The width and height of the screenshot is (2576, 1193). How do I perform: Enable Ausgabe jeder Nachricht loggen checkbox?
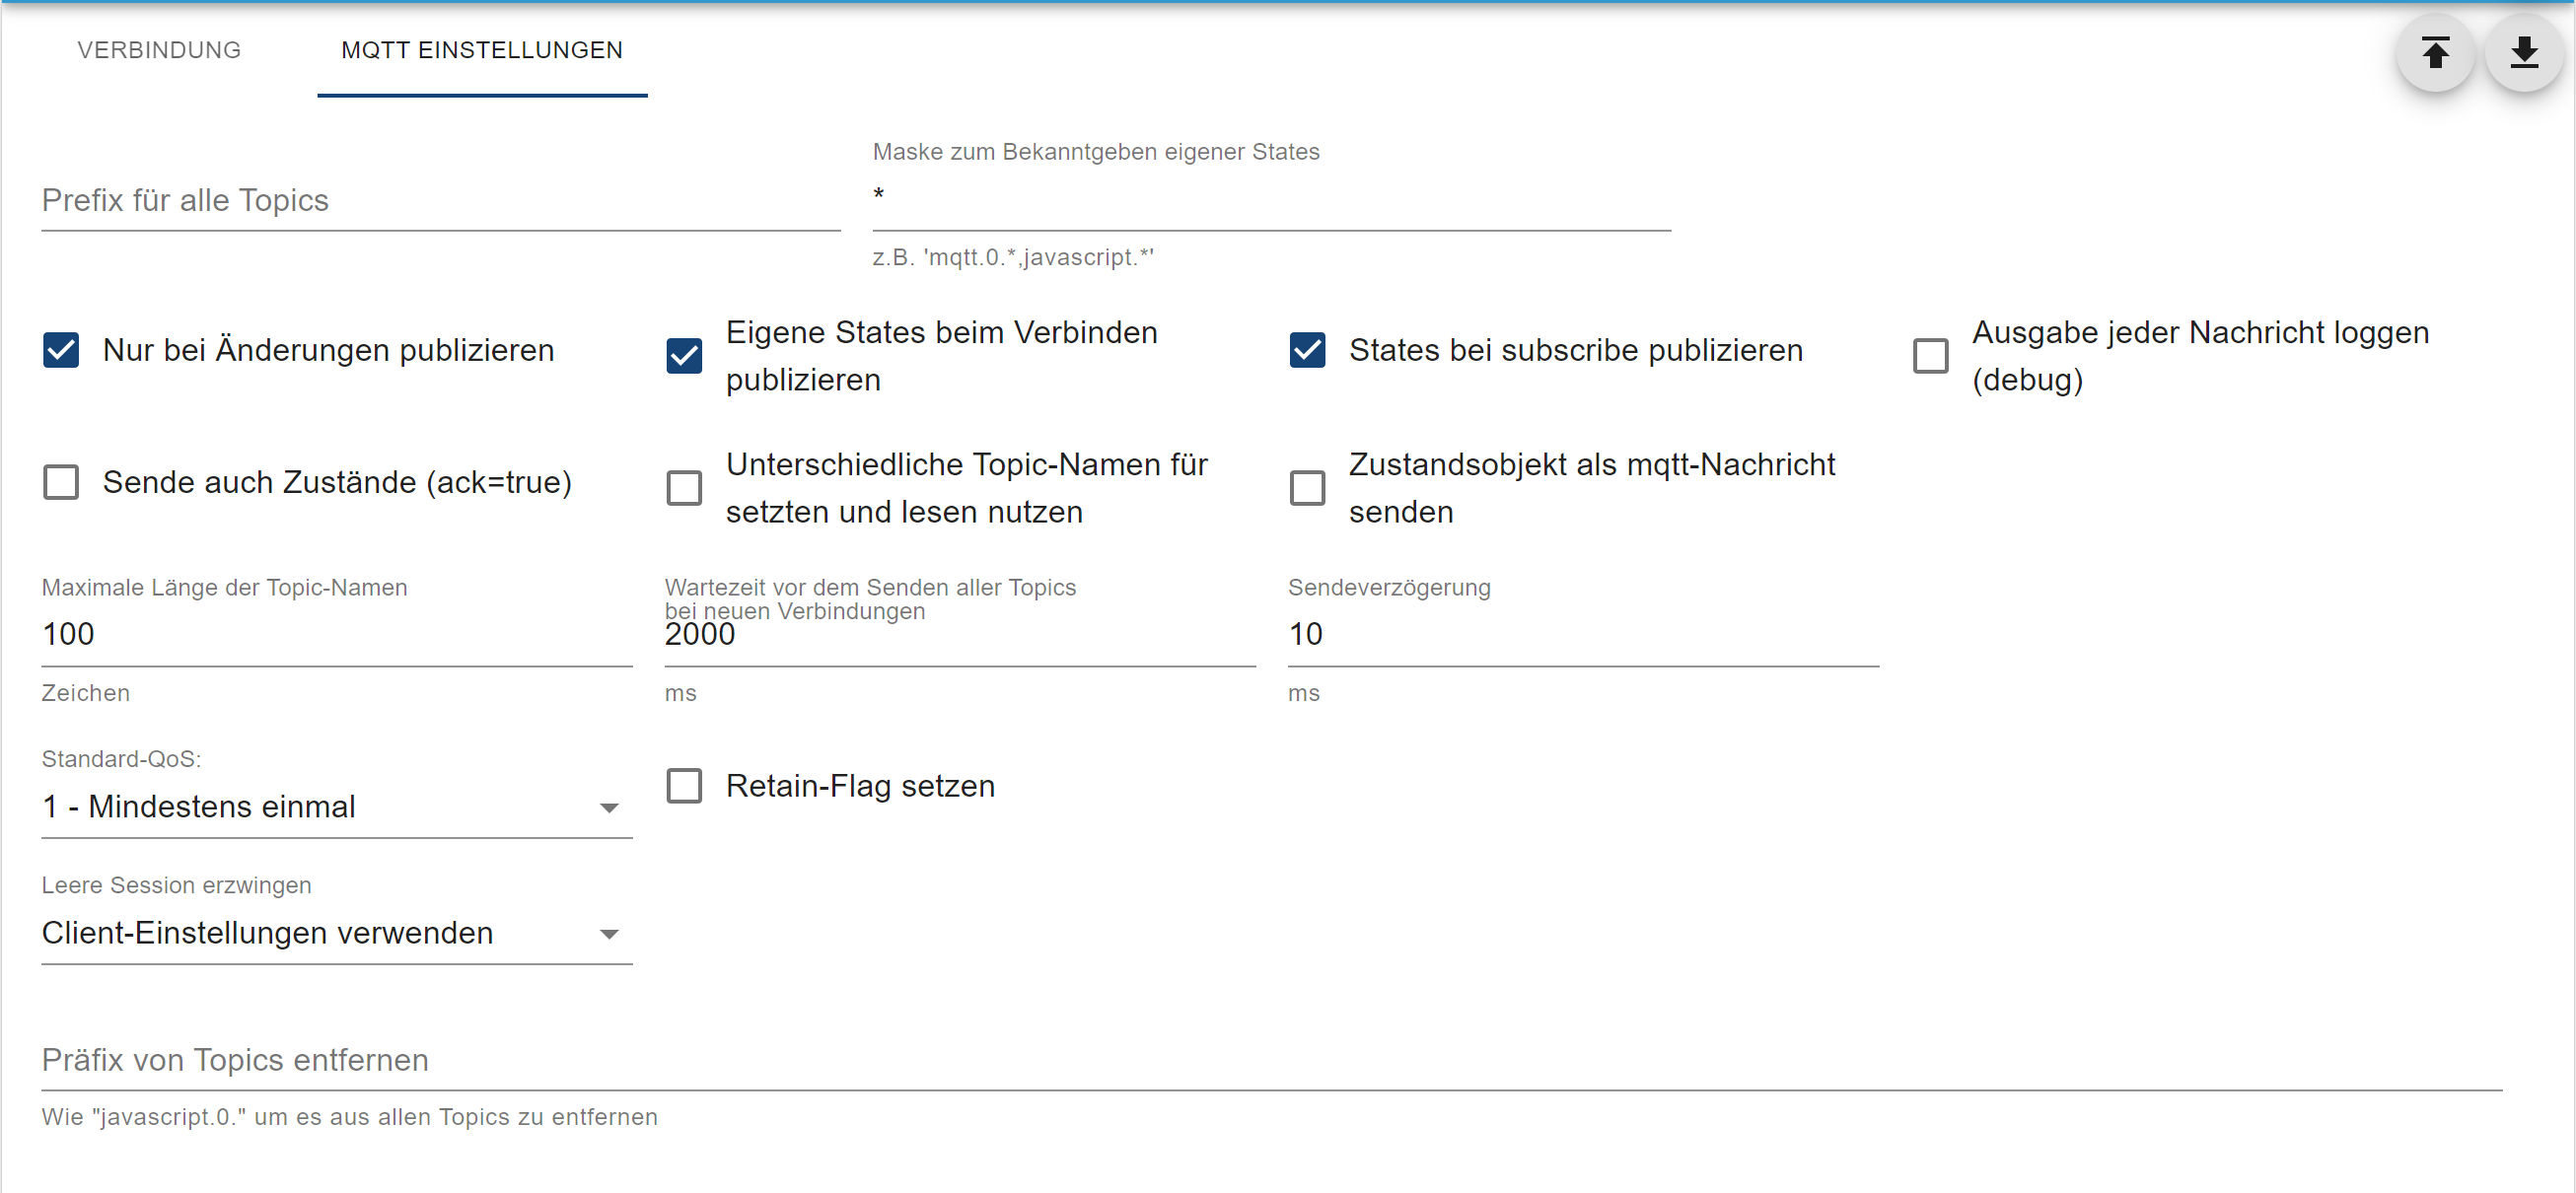coord(1930,355)
